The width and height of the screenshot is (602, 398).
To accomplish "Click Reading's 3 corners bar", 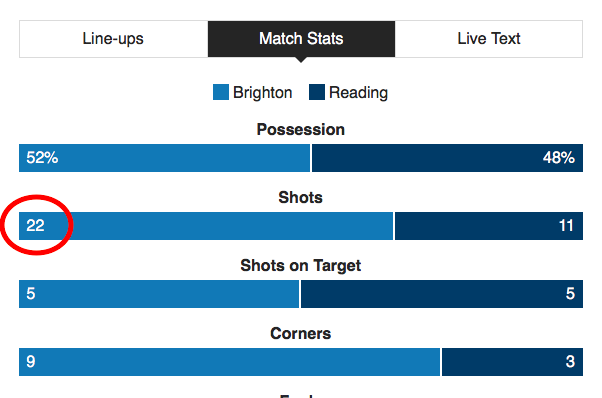I will 512,362.
